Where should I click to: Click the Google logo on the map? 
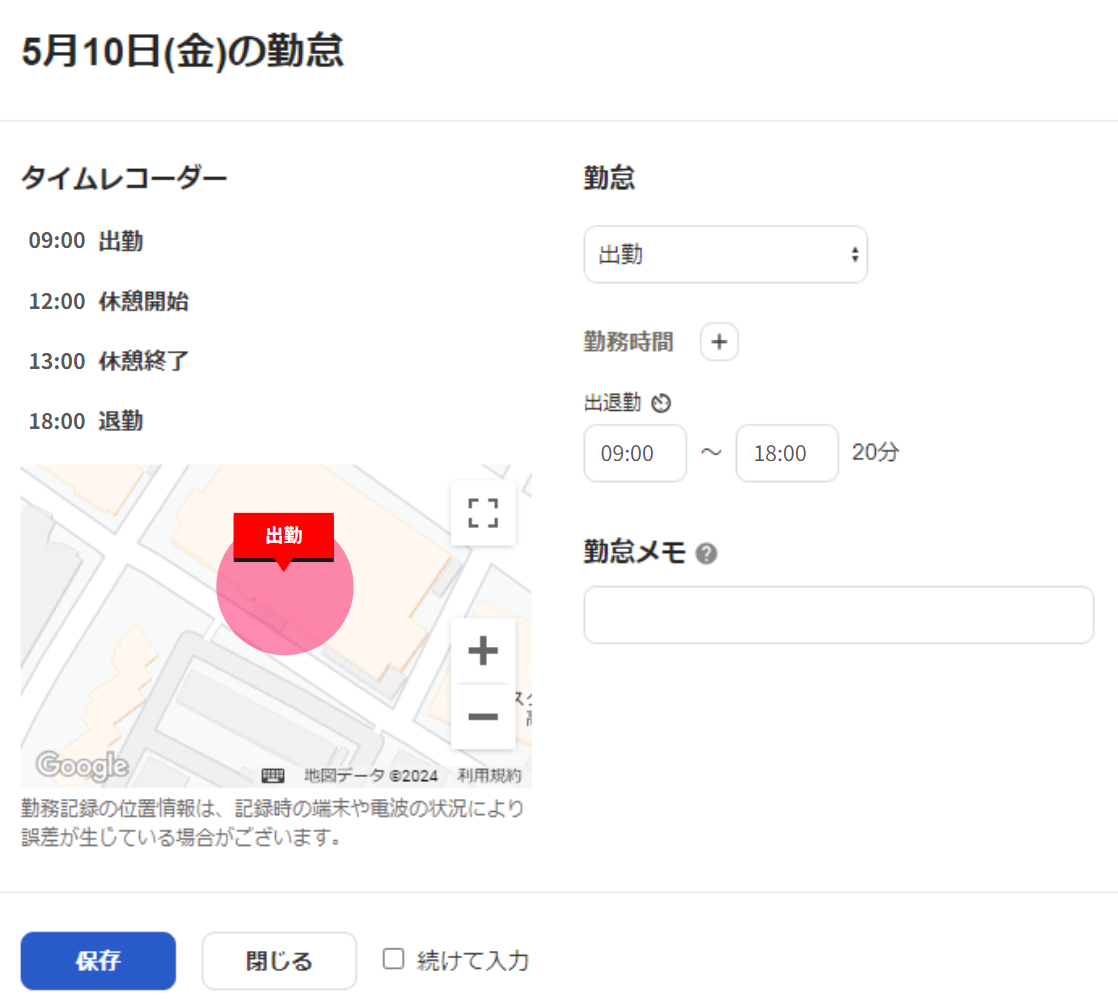[x=82, y=766]
